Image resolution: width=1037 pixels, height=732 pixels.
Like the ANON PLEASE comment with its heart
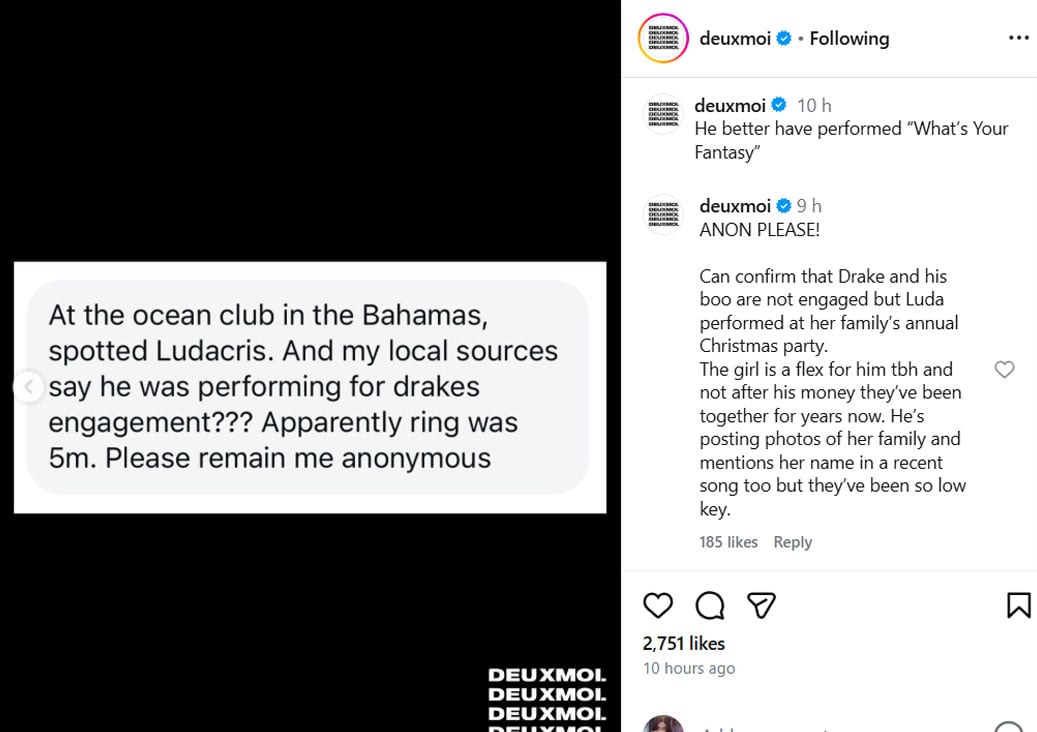tap(1004, 369)
